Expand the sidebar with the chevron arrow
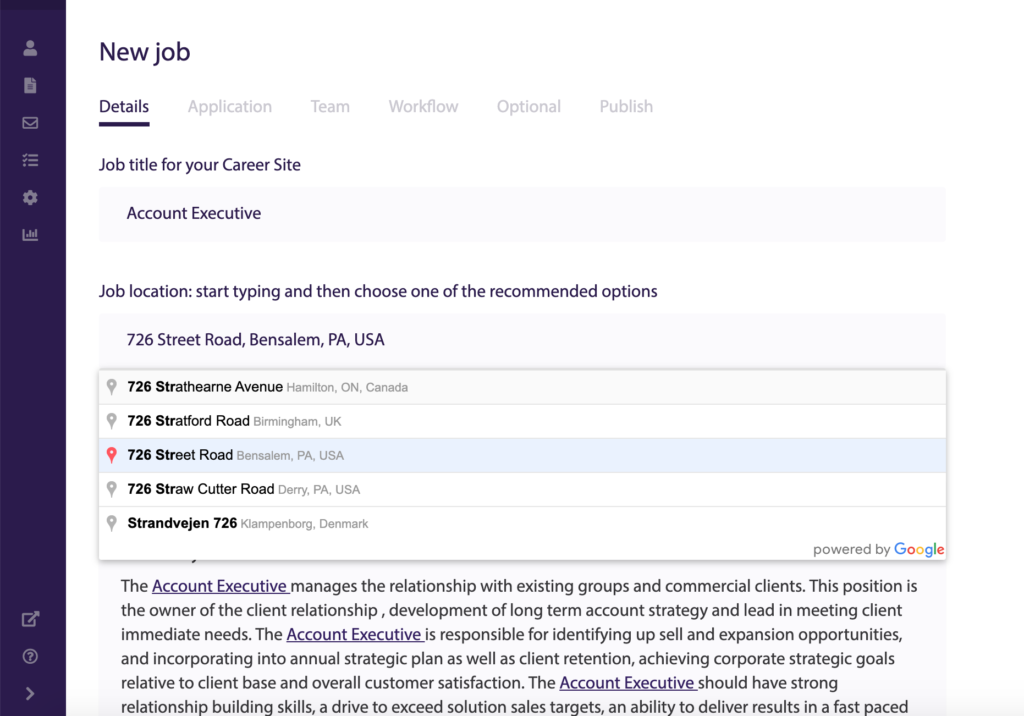 point(30,694)
